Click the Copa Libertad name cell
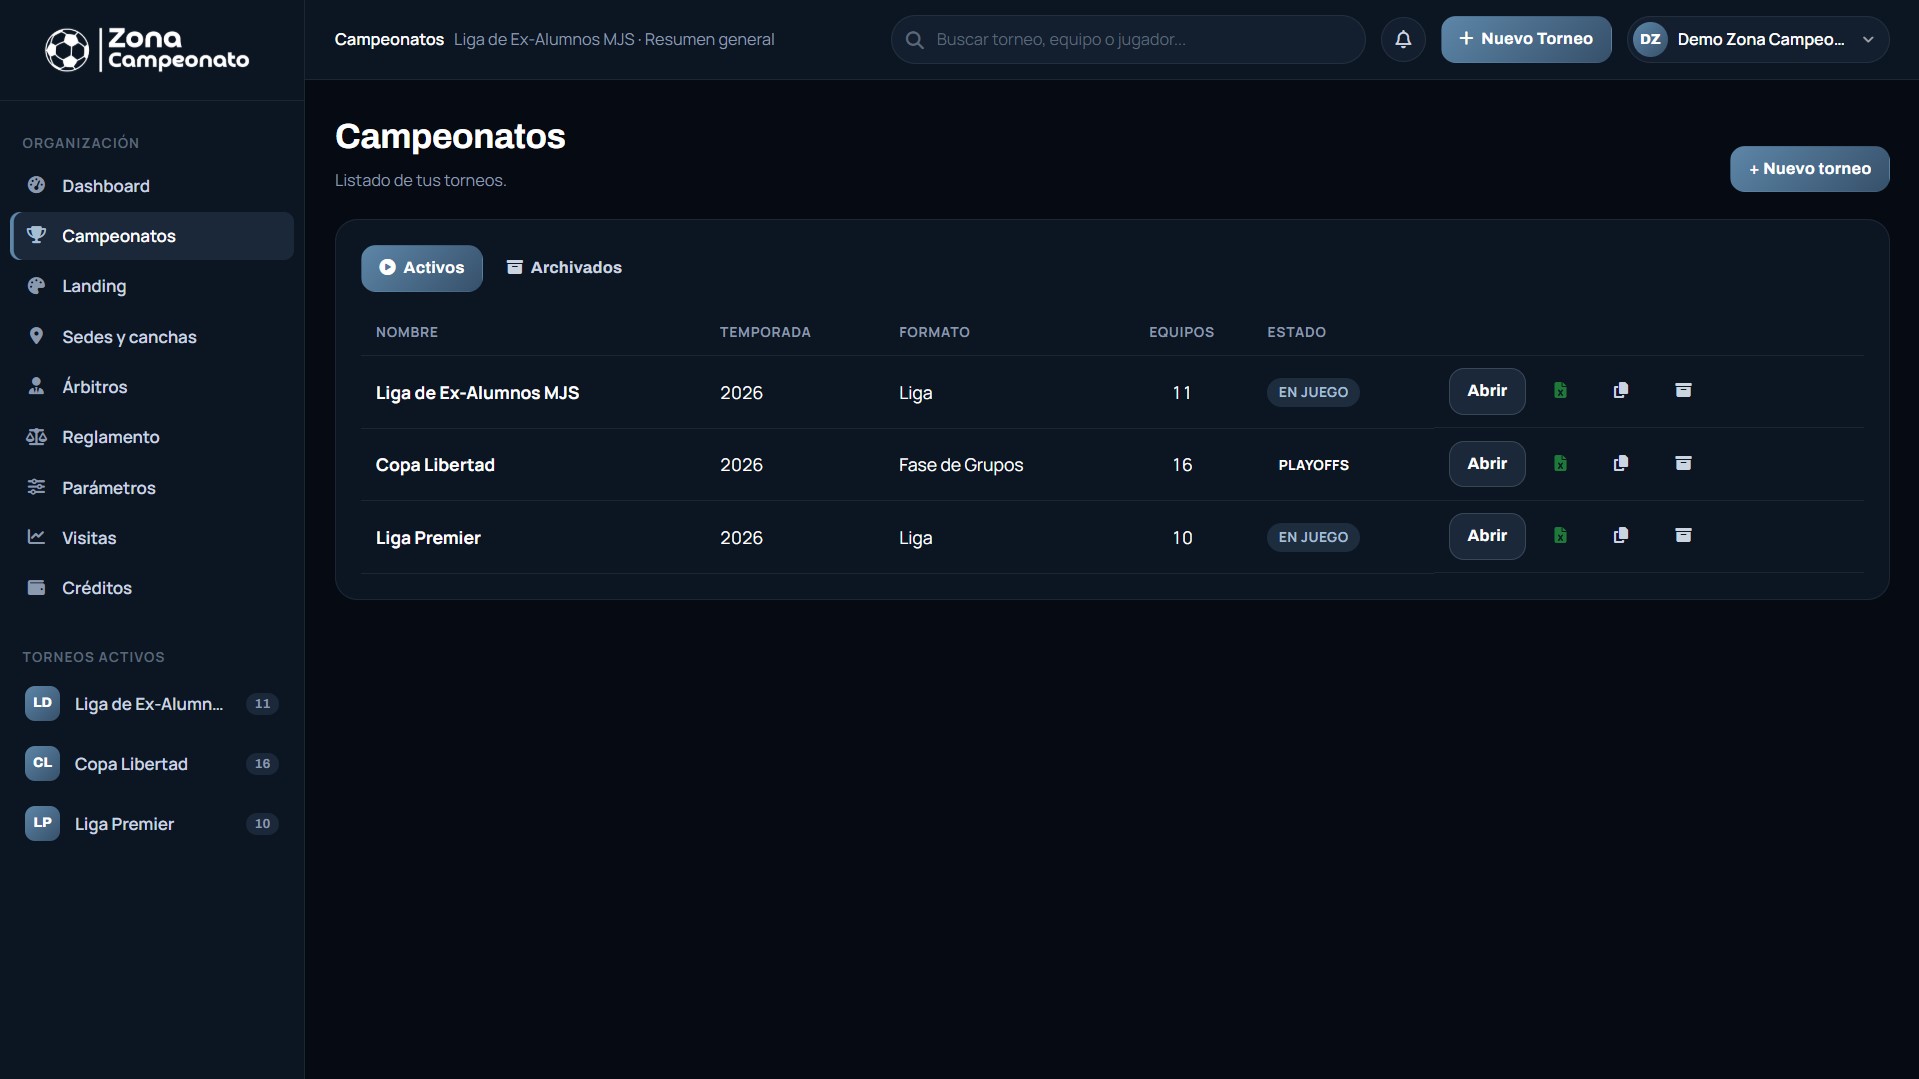 coord(435,465)
